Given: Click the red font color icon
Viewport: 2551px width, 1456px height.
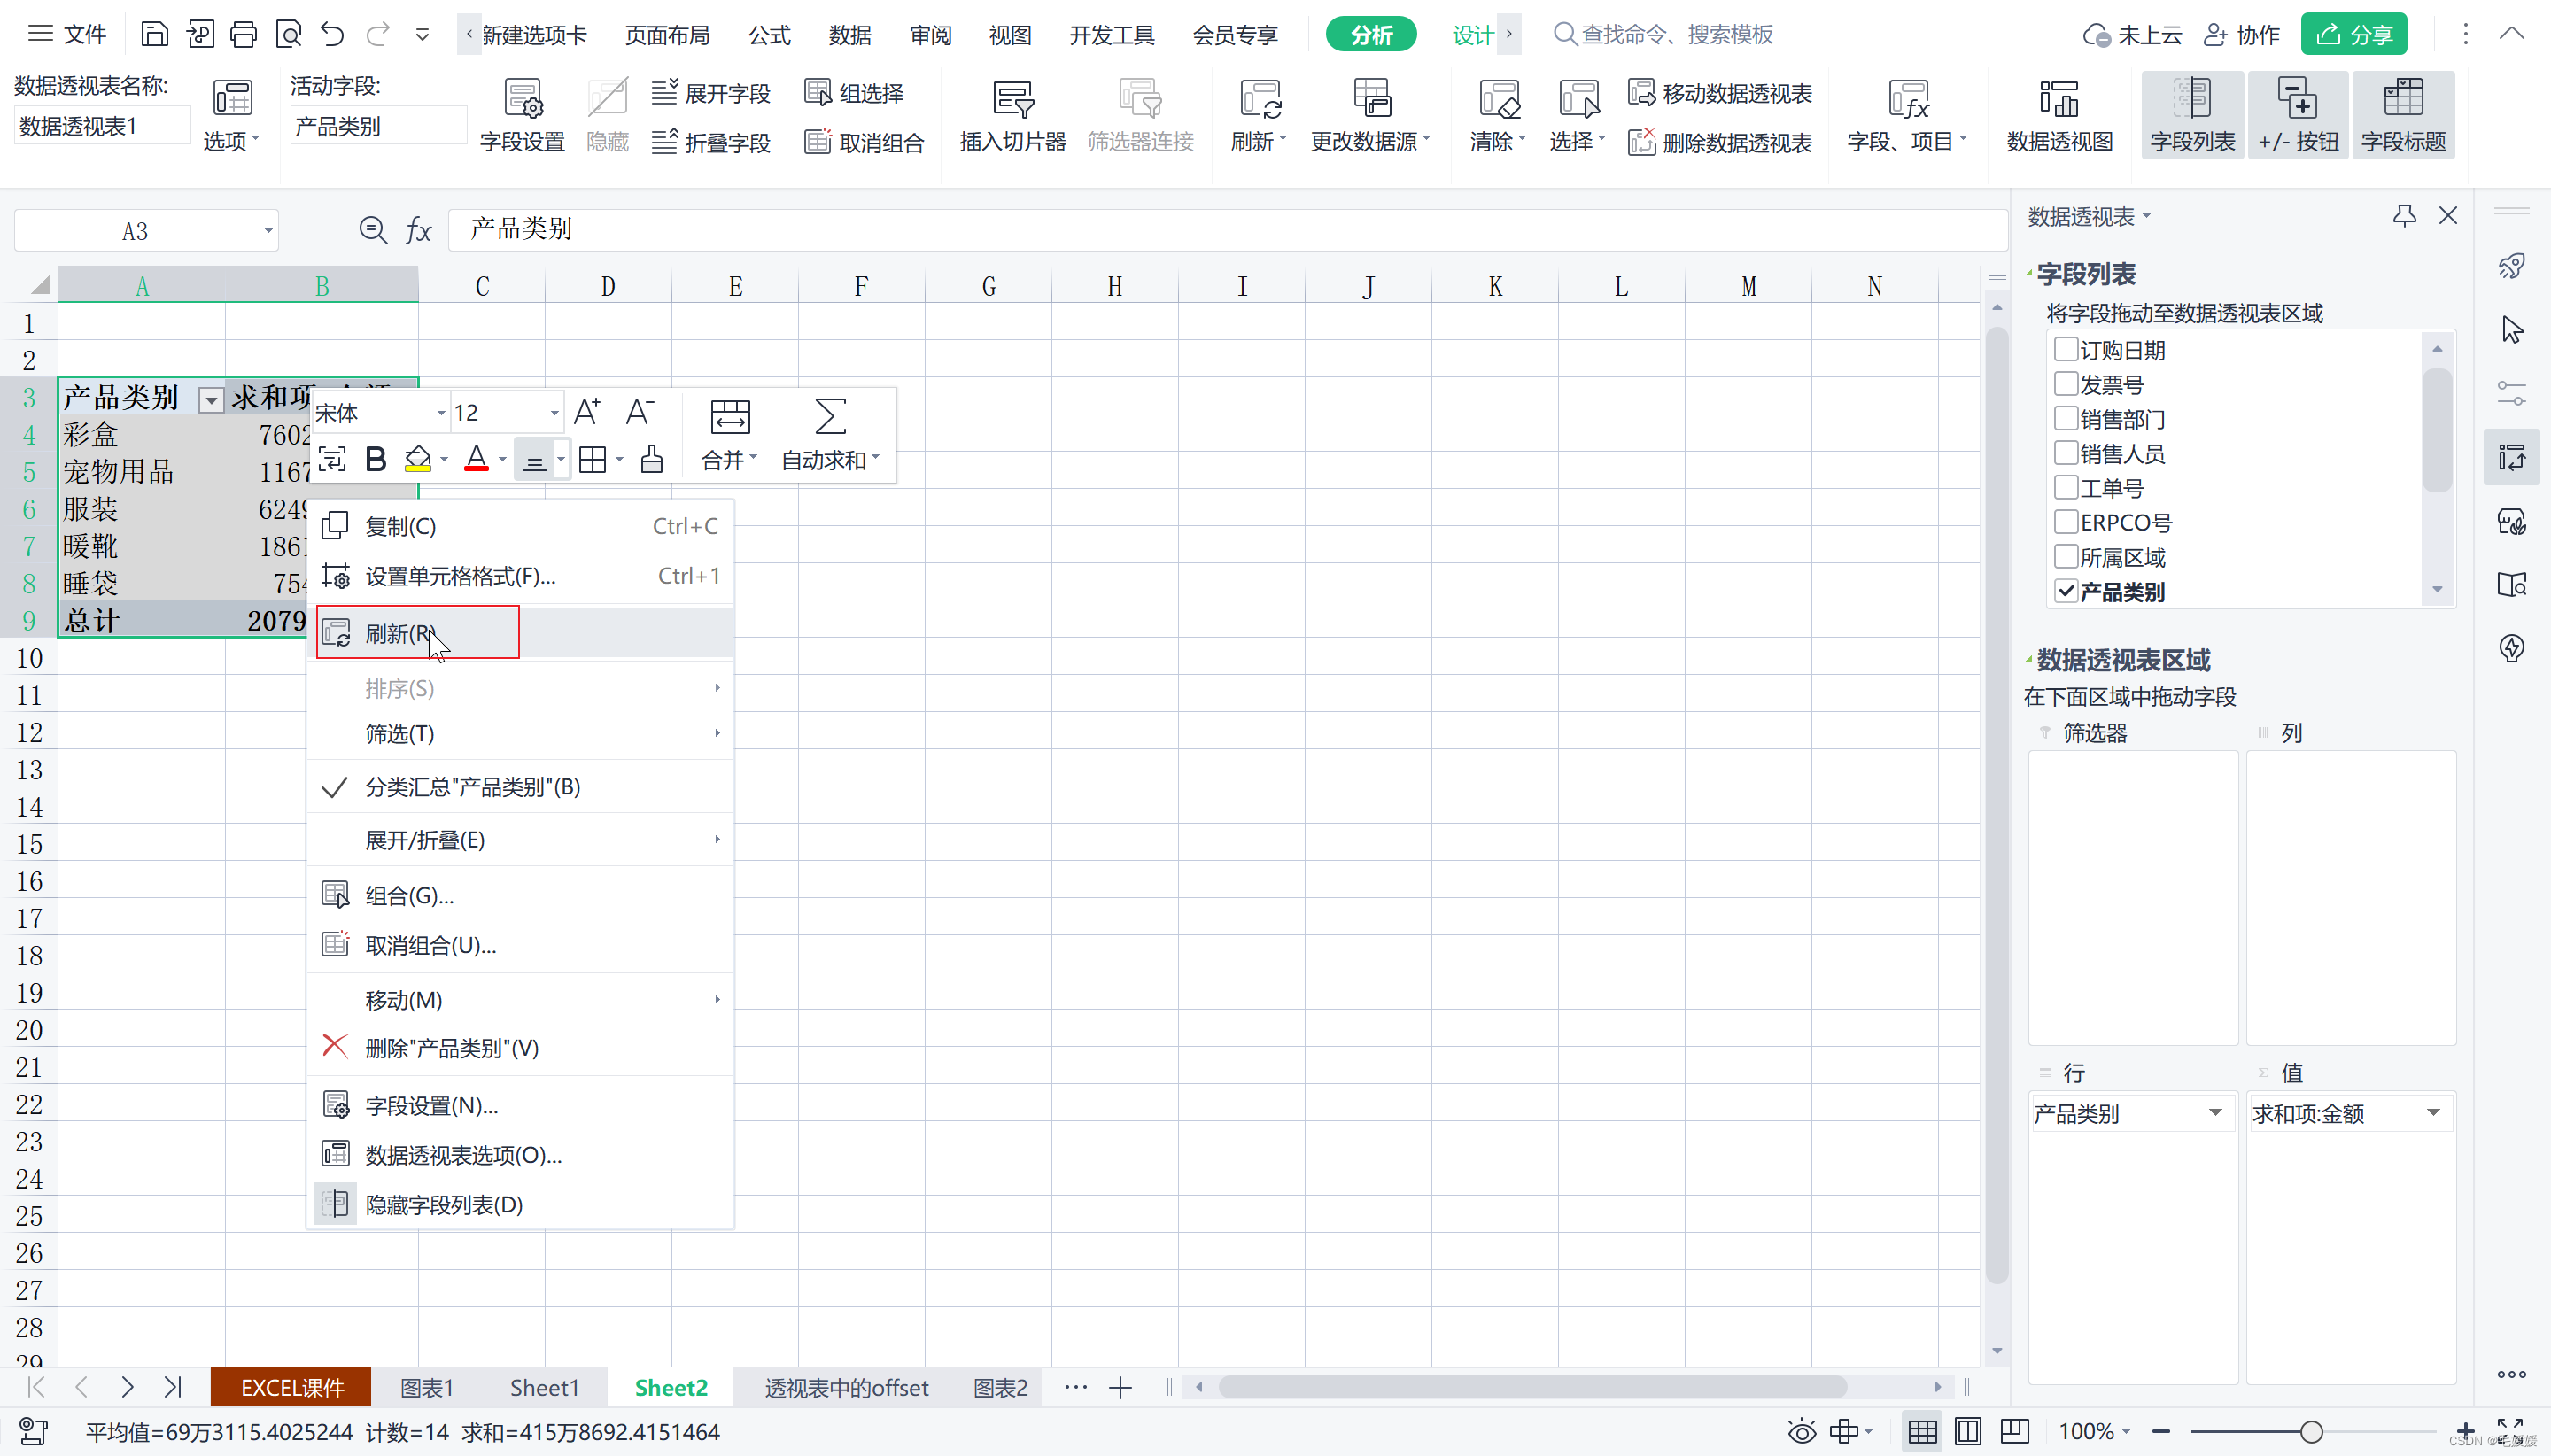Looking at the screenshot, I should click(477, 459).
